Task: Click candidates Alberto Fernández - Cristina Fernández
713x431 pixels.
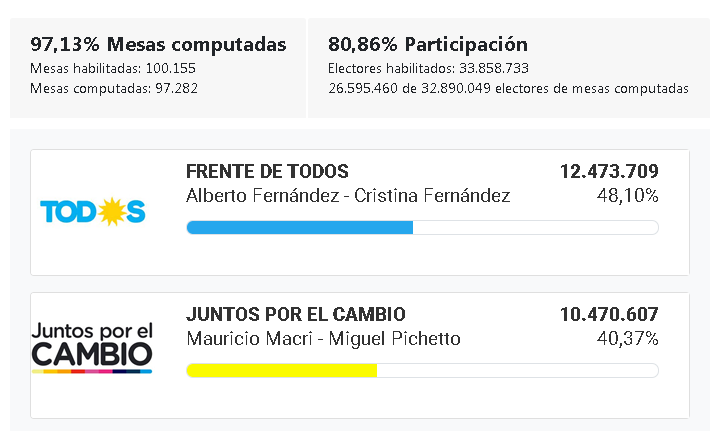Action: pos(348,195)
